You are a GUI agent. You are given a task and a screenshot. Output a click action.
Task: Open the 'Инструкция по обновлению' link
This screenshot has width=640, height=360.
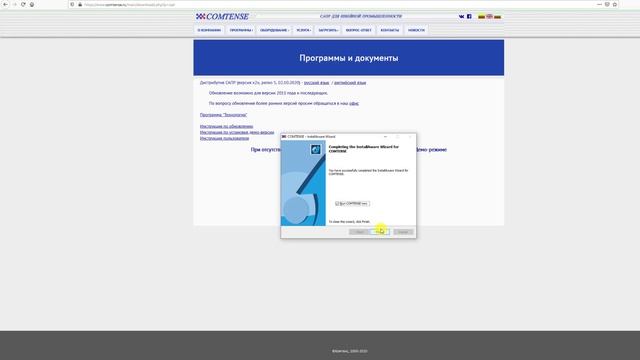227,127
